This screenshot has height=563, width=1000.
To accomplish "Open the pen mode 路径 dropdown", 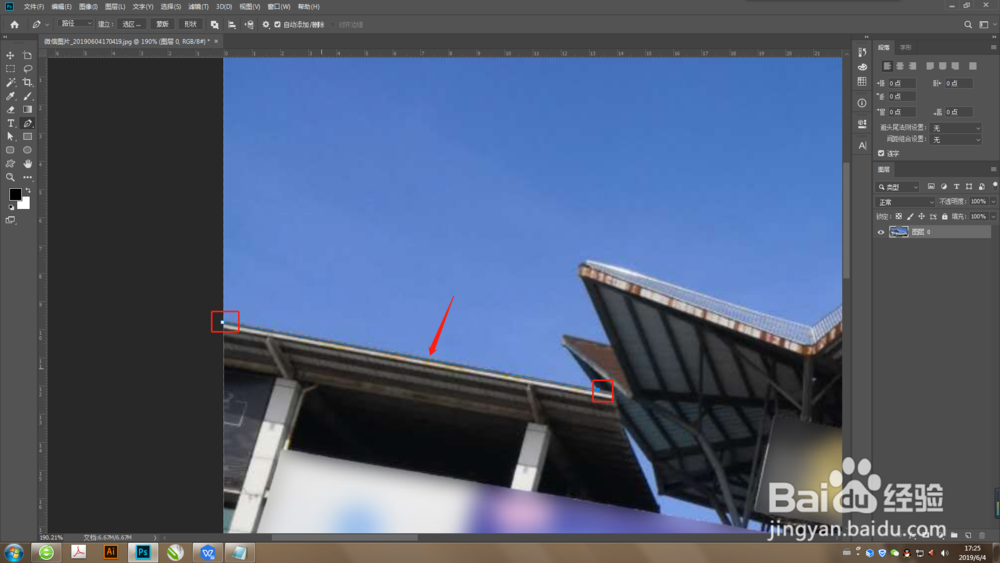I will pos(75,24).
